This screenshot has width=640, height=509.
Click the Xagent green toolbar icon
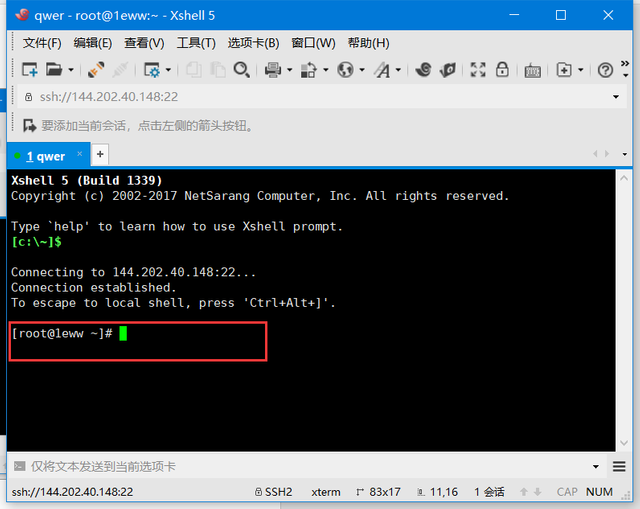(448, 70)
